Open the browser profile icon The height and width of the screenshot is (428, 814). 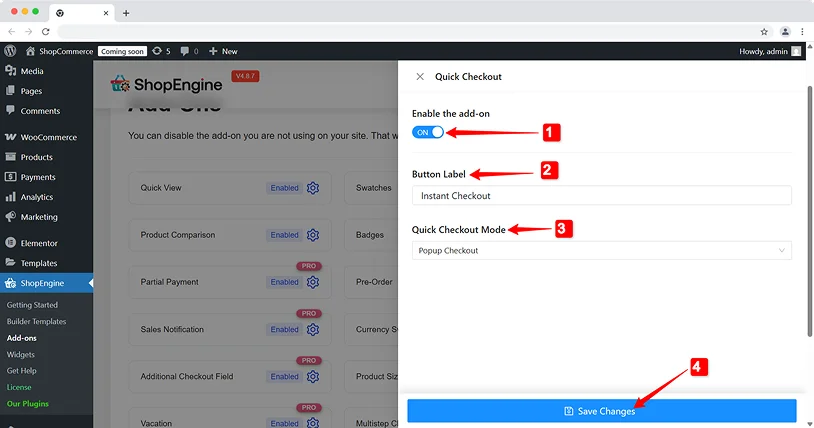785,32
